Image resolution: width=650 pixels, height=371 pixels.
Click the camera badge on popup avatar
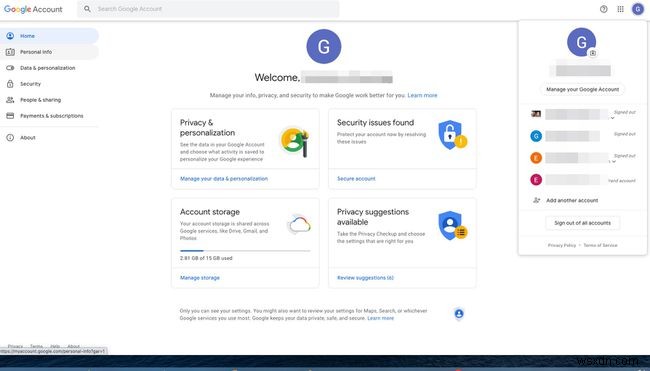593,53
